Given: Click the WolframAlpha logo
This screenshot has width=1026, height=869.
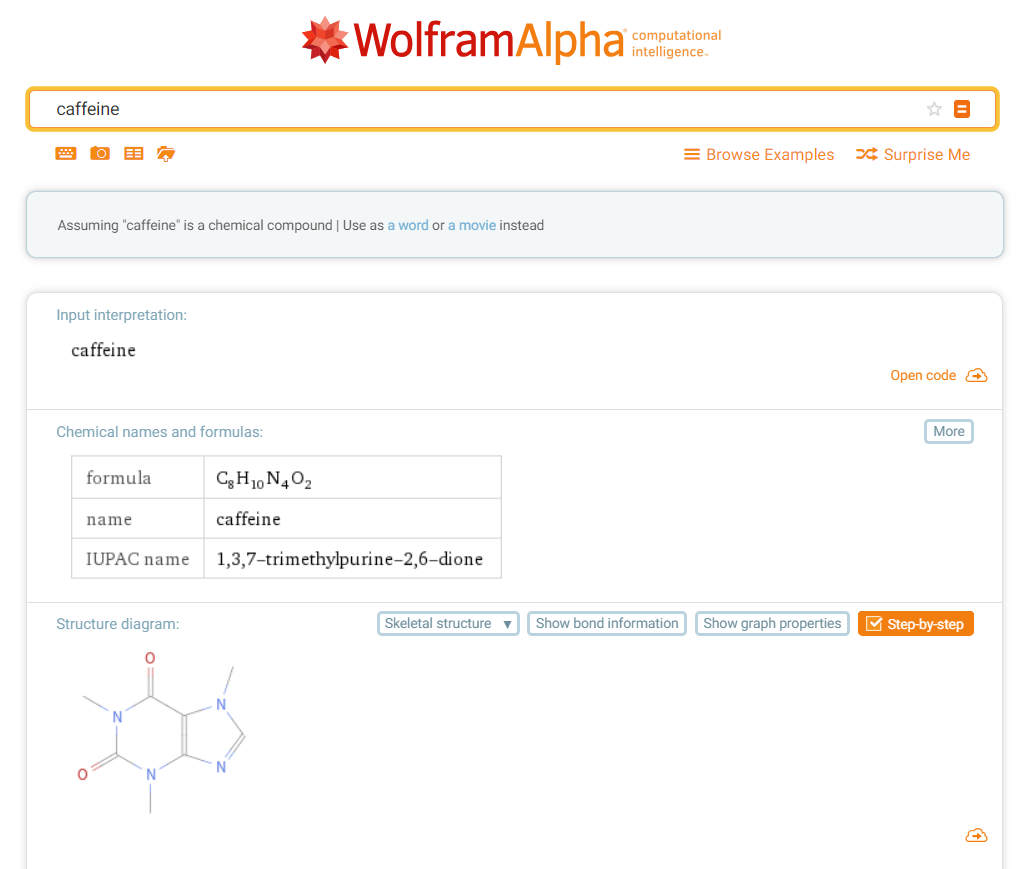Looking at the screenshot, I should (x=511, y=40).
